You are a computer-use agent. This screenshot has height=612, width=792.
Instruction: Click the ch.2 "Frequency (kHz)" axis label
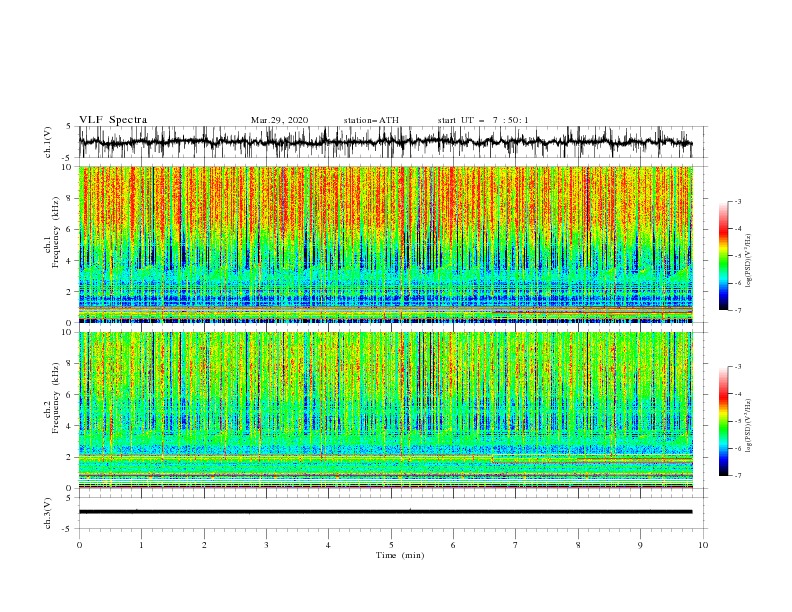(x=55, y=398)
